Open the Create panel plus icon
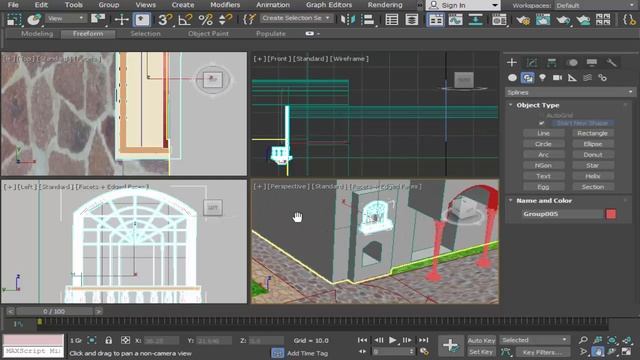 point(512,62)
